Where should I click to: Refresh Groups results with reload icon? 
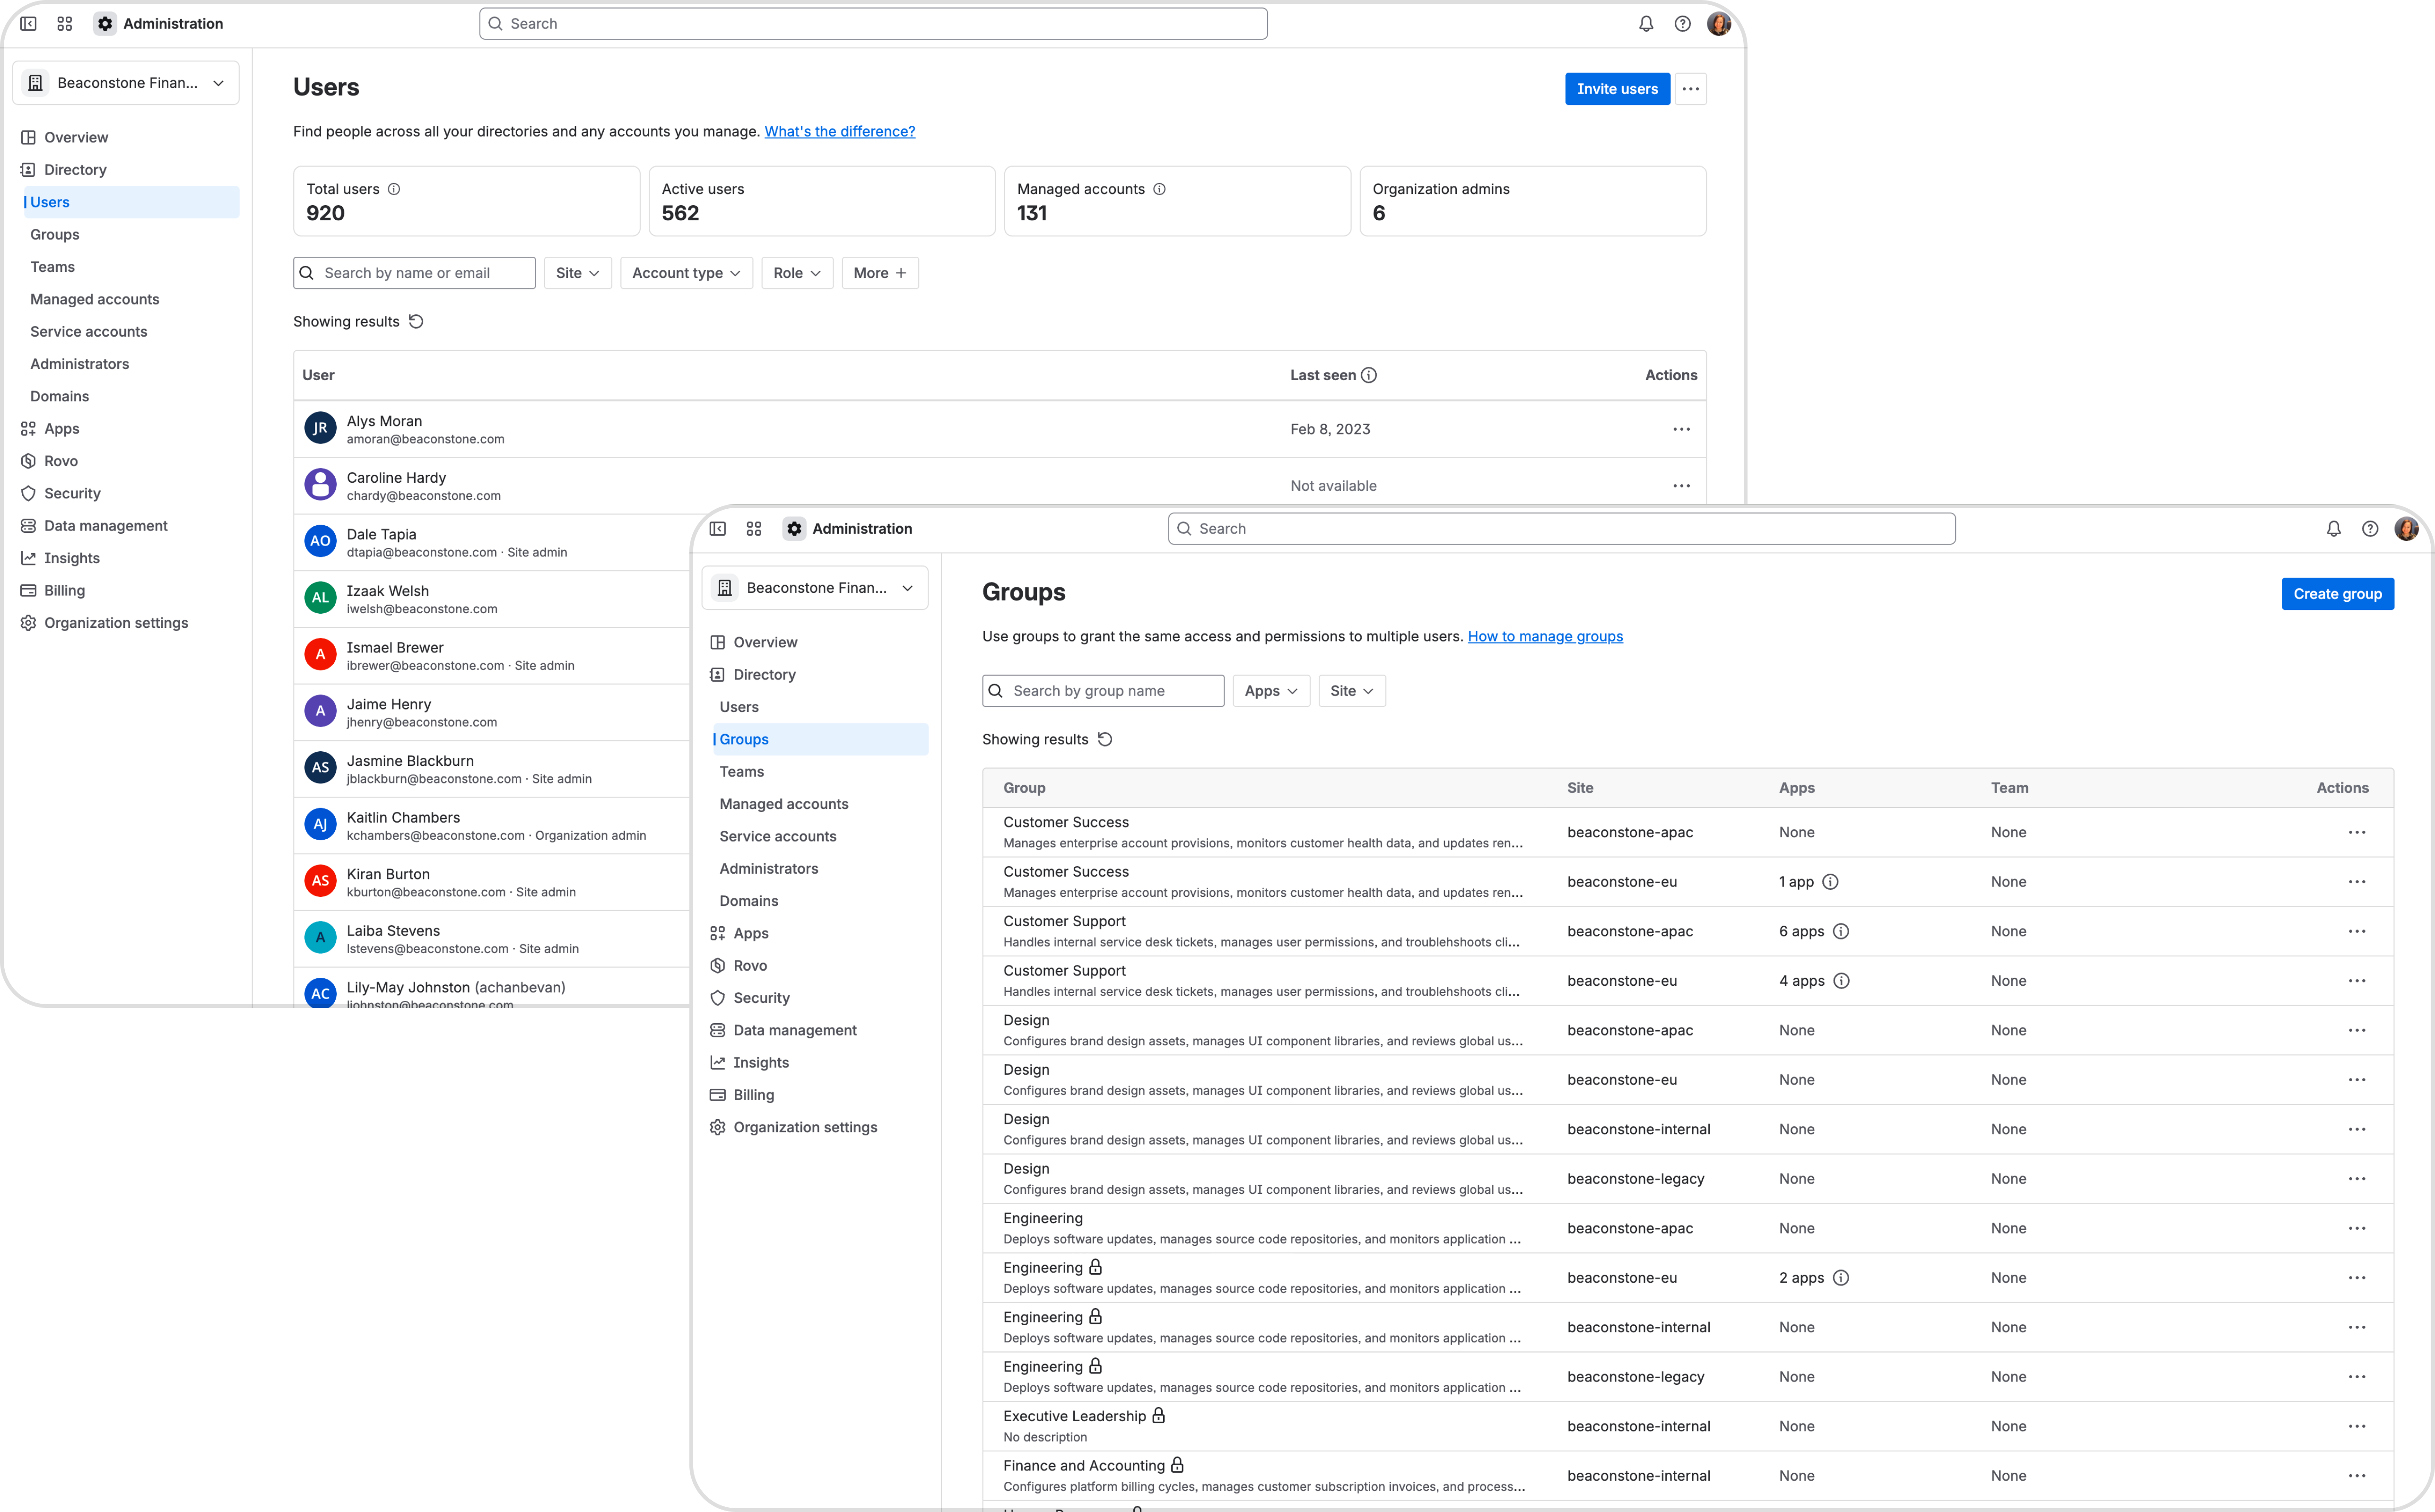point(1106,739)
